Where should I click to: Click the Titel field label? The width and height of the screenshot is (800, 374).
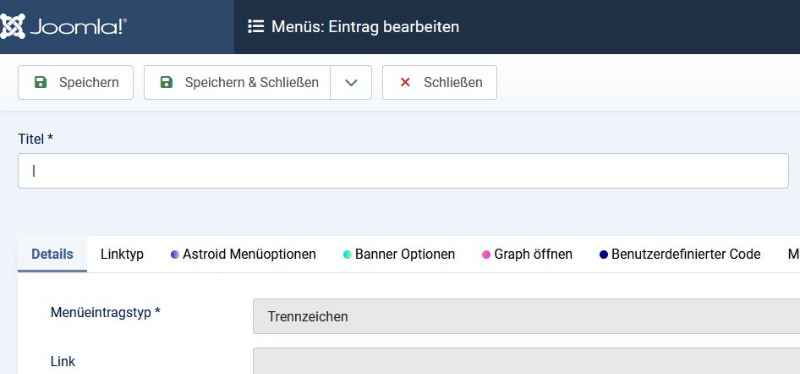36,139
